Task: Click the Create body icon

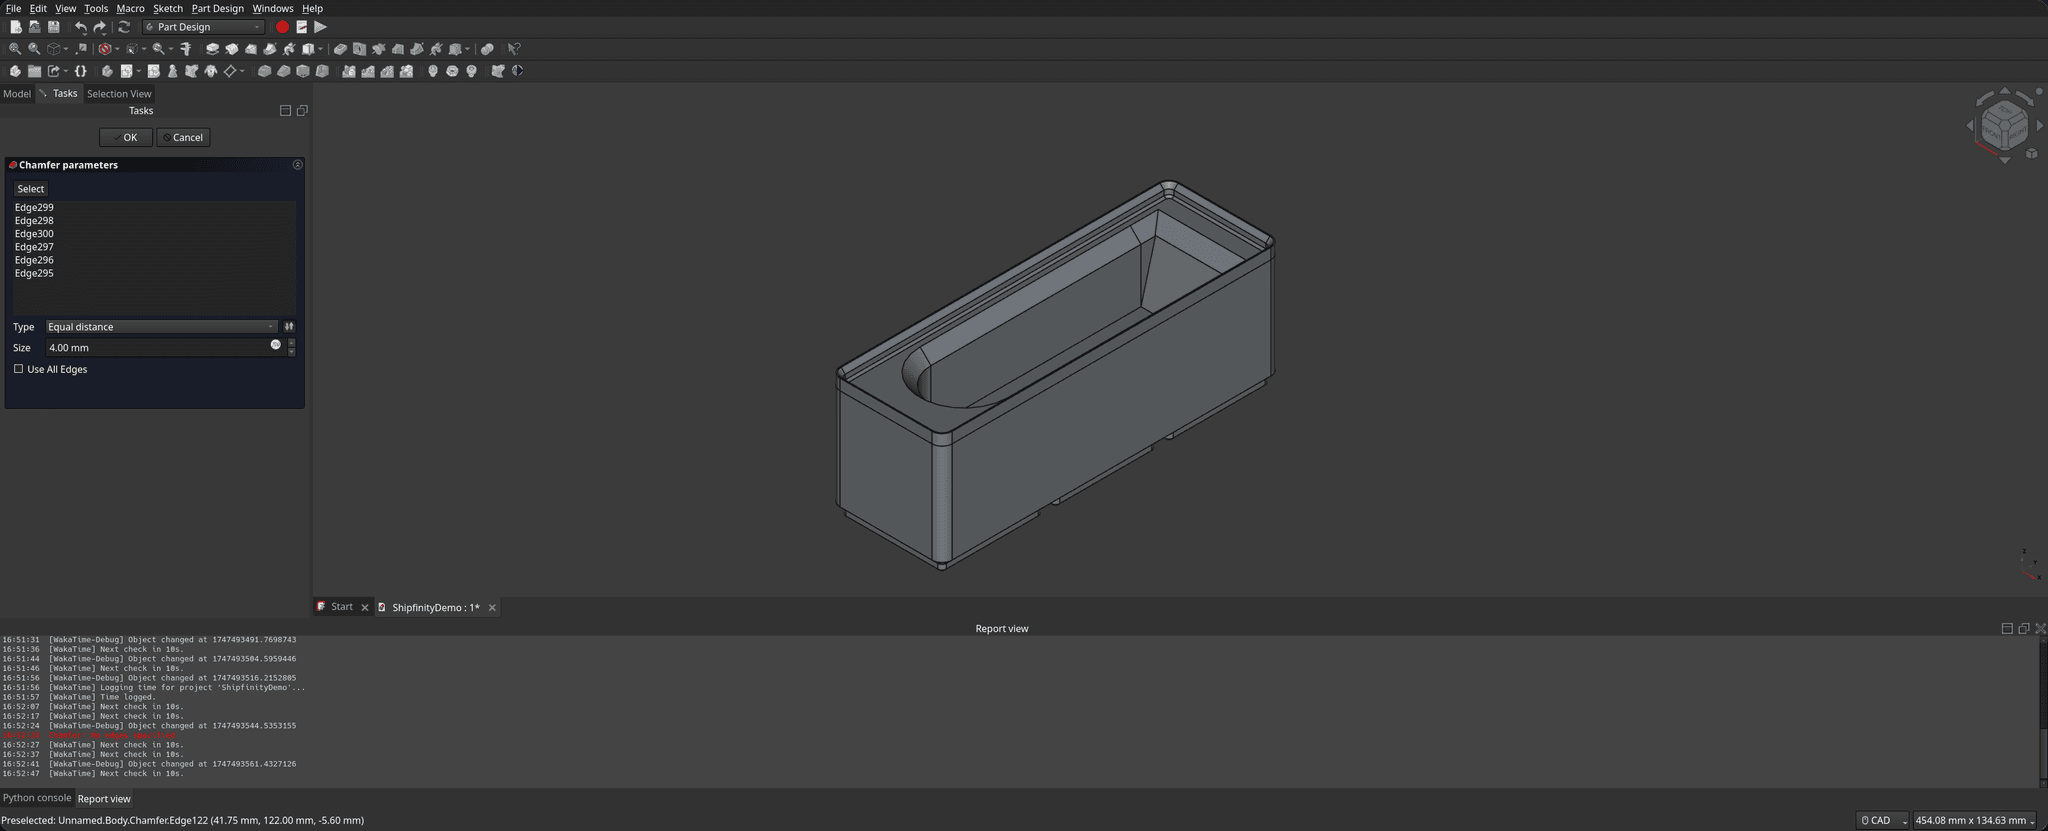Action: [107, 71]
